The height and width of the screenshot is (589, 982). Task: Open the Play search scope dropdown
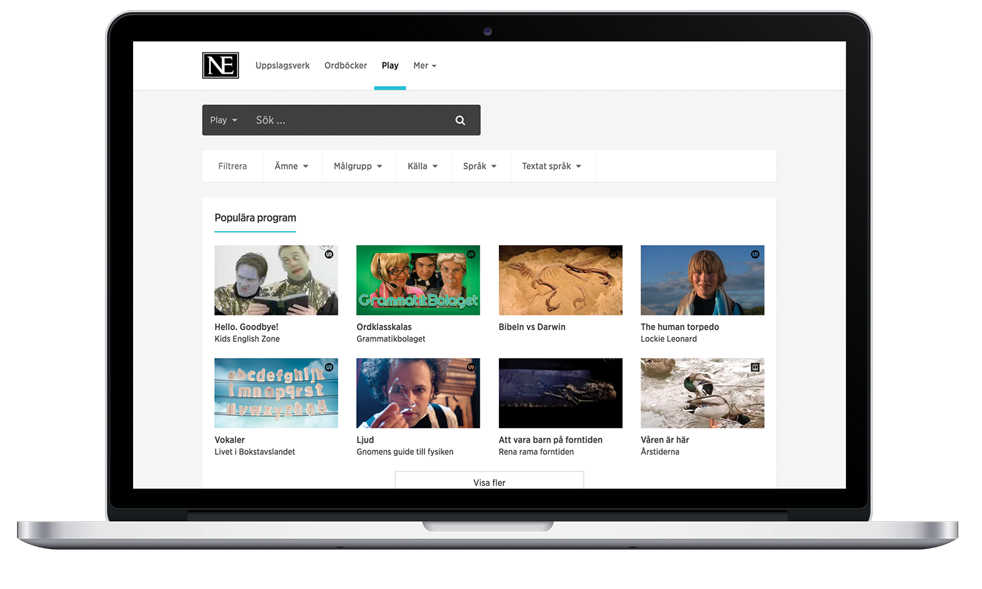[224, 121]
